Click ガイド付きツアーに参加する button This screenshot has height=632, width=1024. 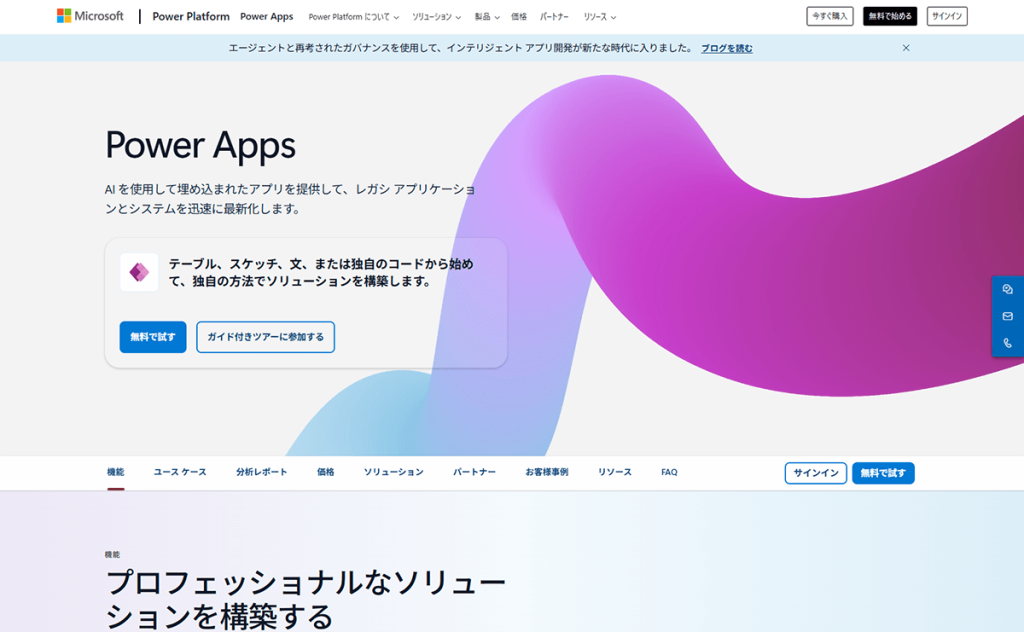pos(265,337)
